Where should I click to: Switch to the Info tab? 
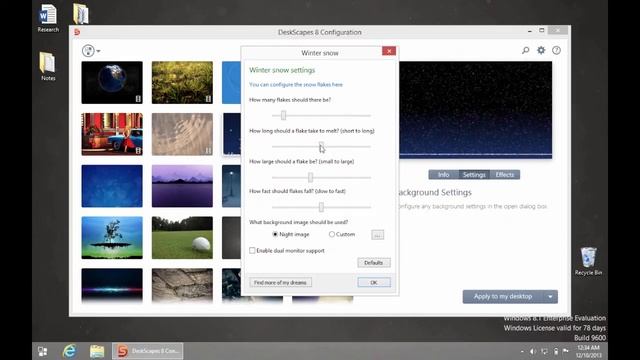point(444,175)
